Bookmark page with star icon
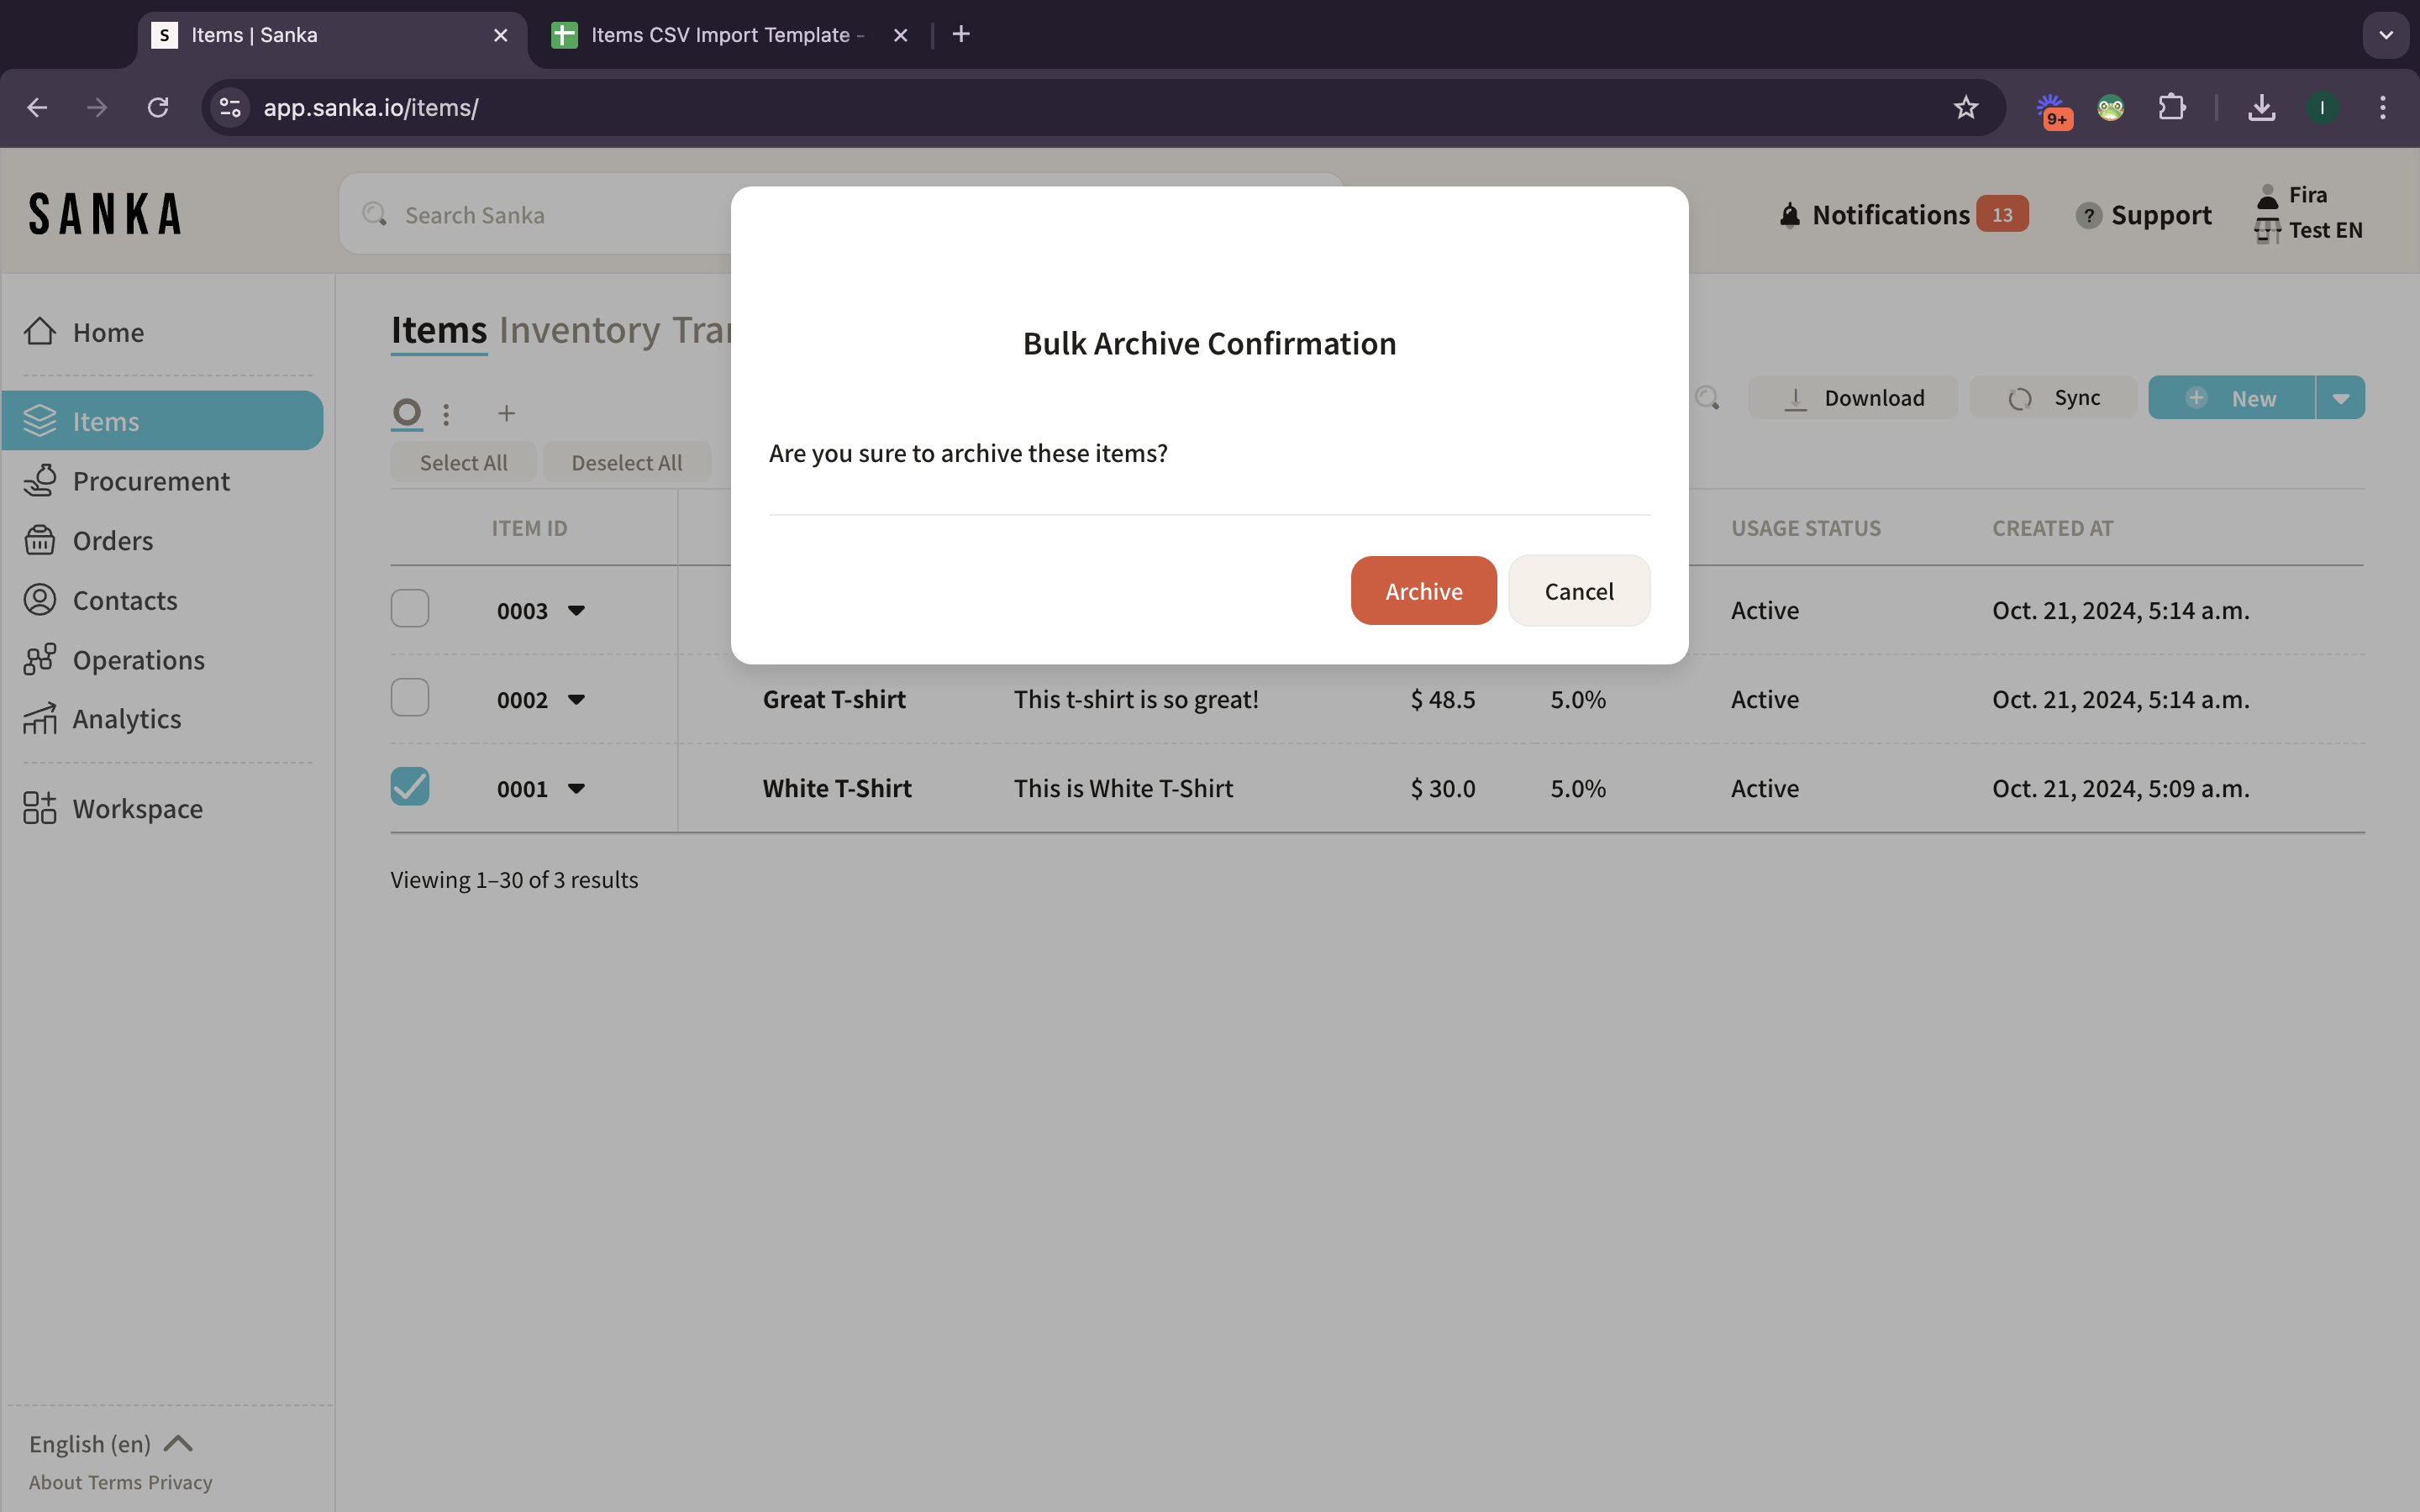 coord(1965,108)
